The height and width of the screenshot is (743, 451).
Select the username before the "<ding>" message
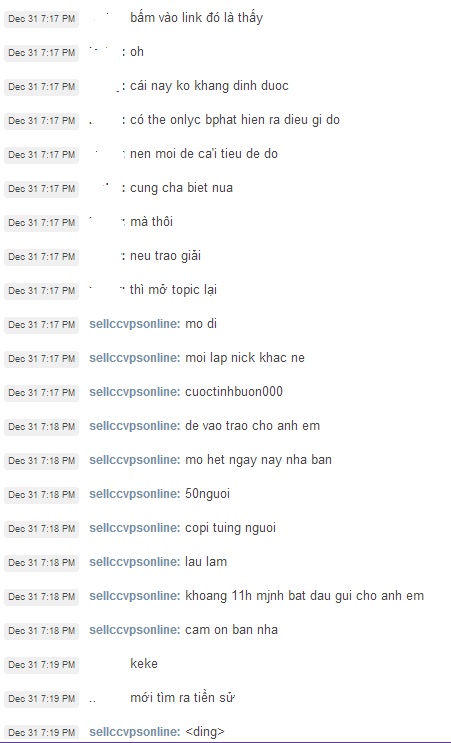coord(135,732)
